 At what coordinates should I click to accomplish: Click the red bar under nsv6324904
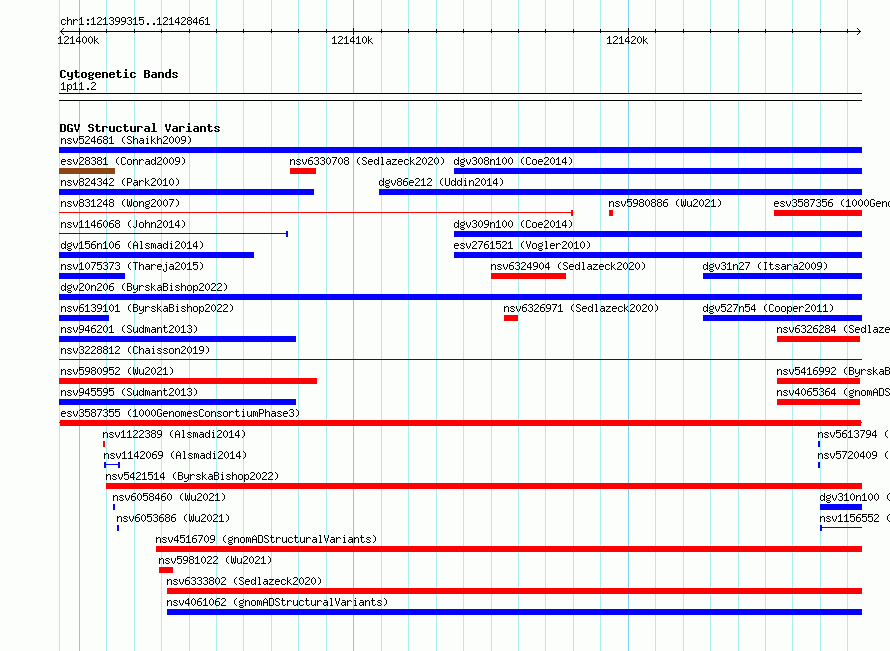(x=528, y=276)
